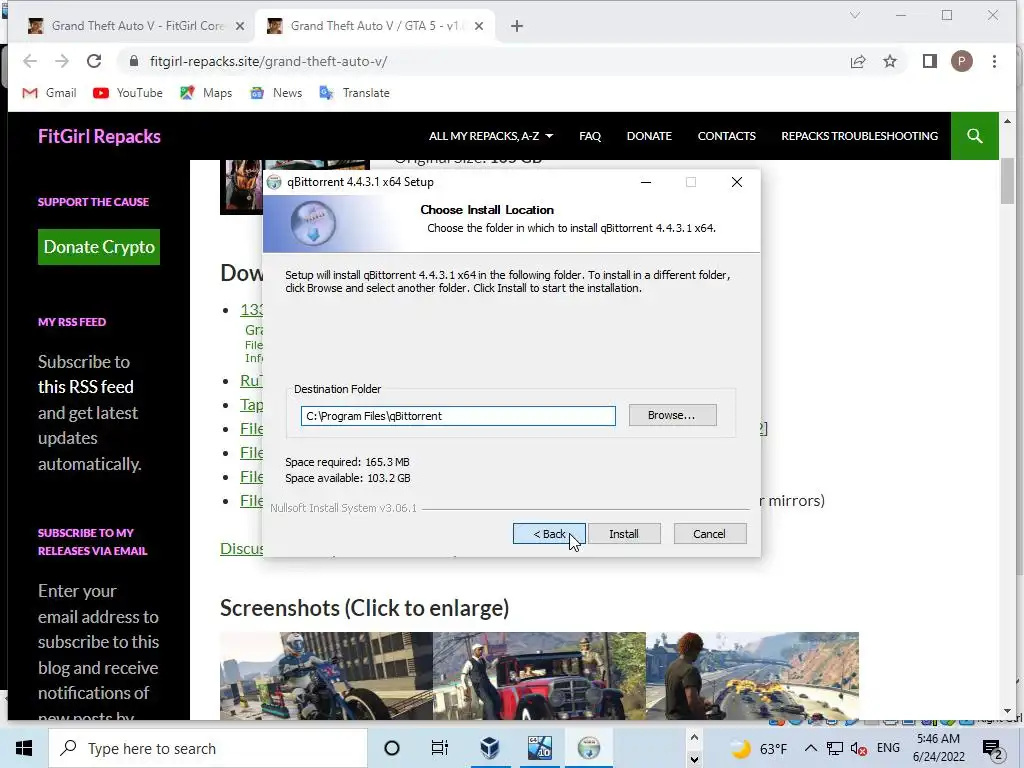This screenshot has width=1024, height=768.
Task: Open the News bookmark
Action: 276,93
